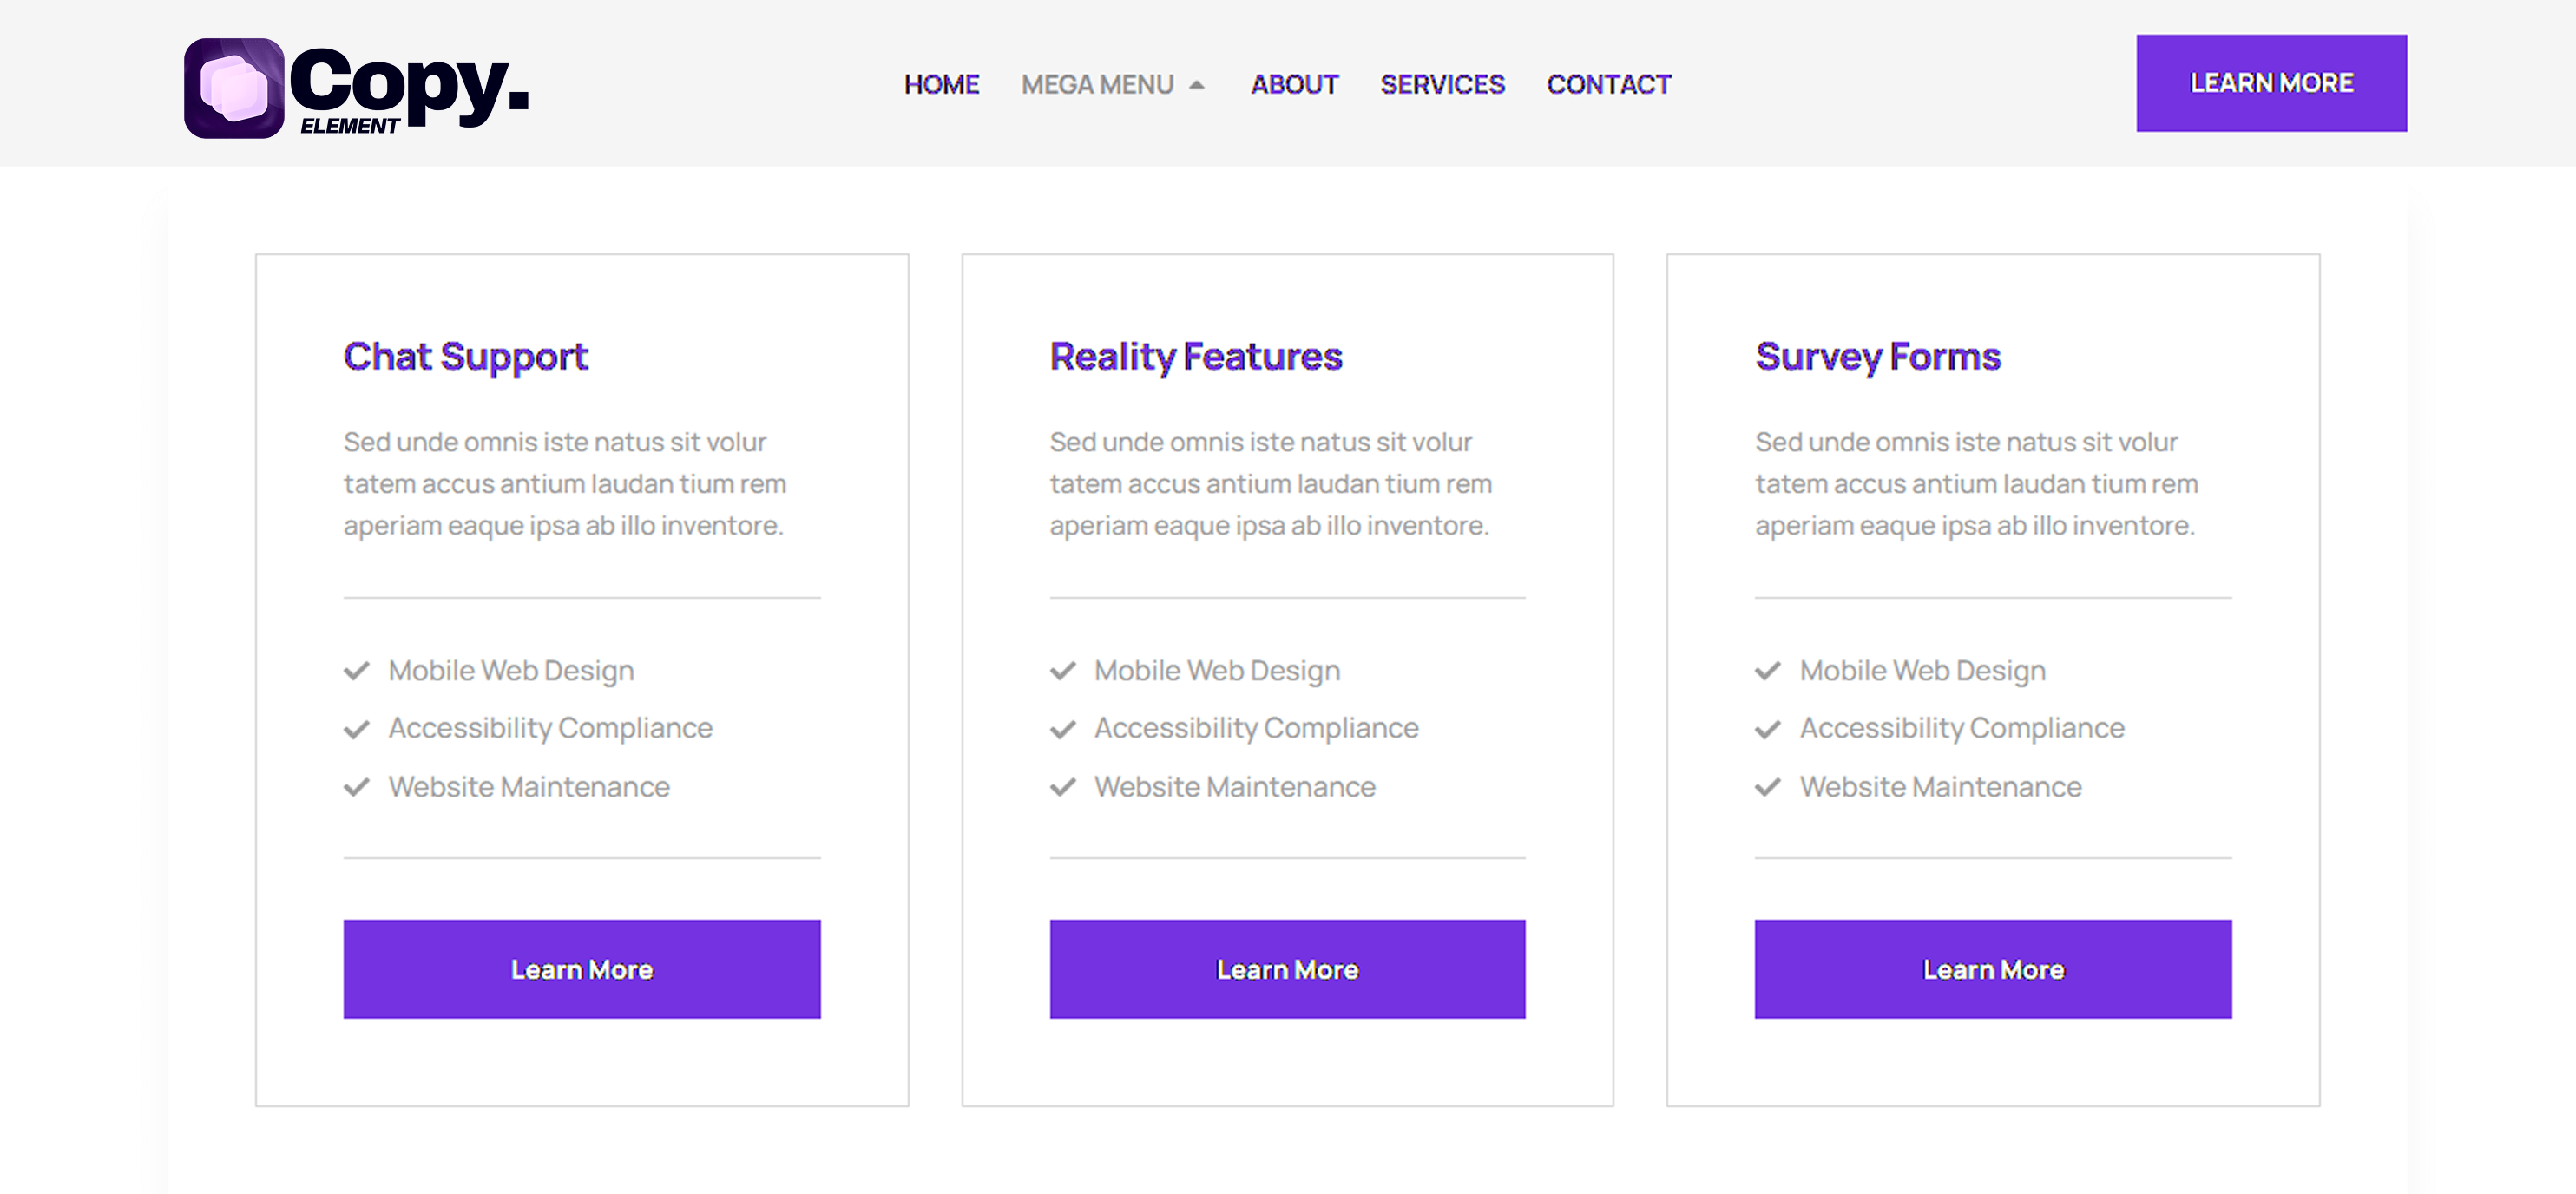
Task: Click checkmark beside Survey Forms Mobile Web Design
Action: coord(1768,671)
